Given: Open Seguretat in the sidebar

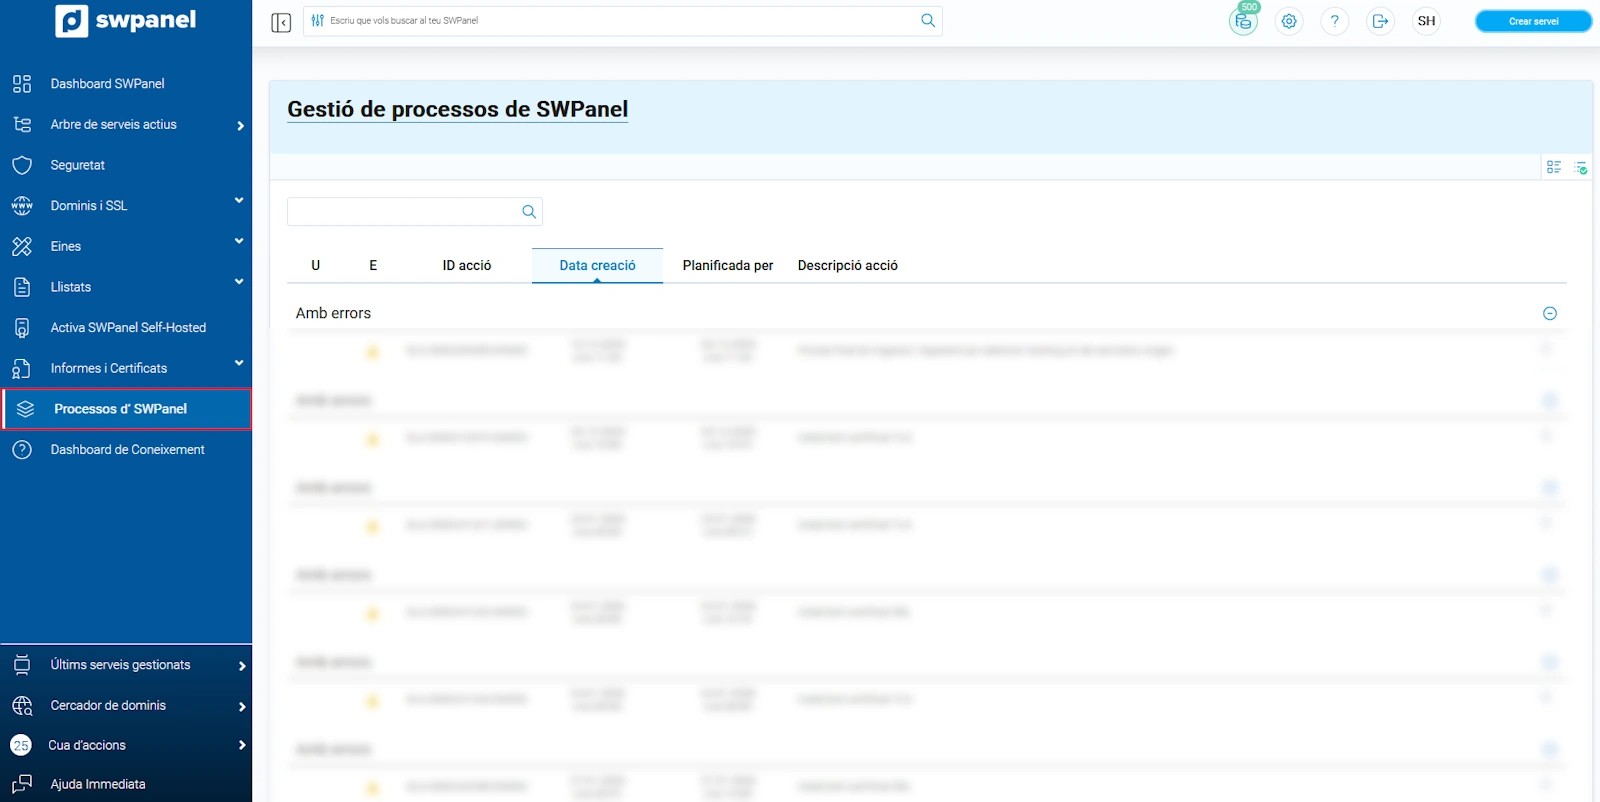Looking at the screenshot, I should click(x=78, y=165).
